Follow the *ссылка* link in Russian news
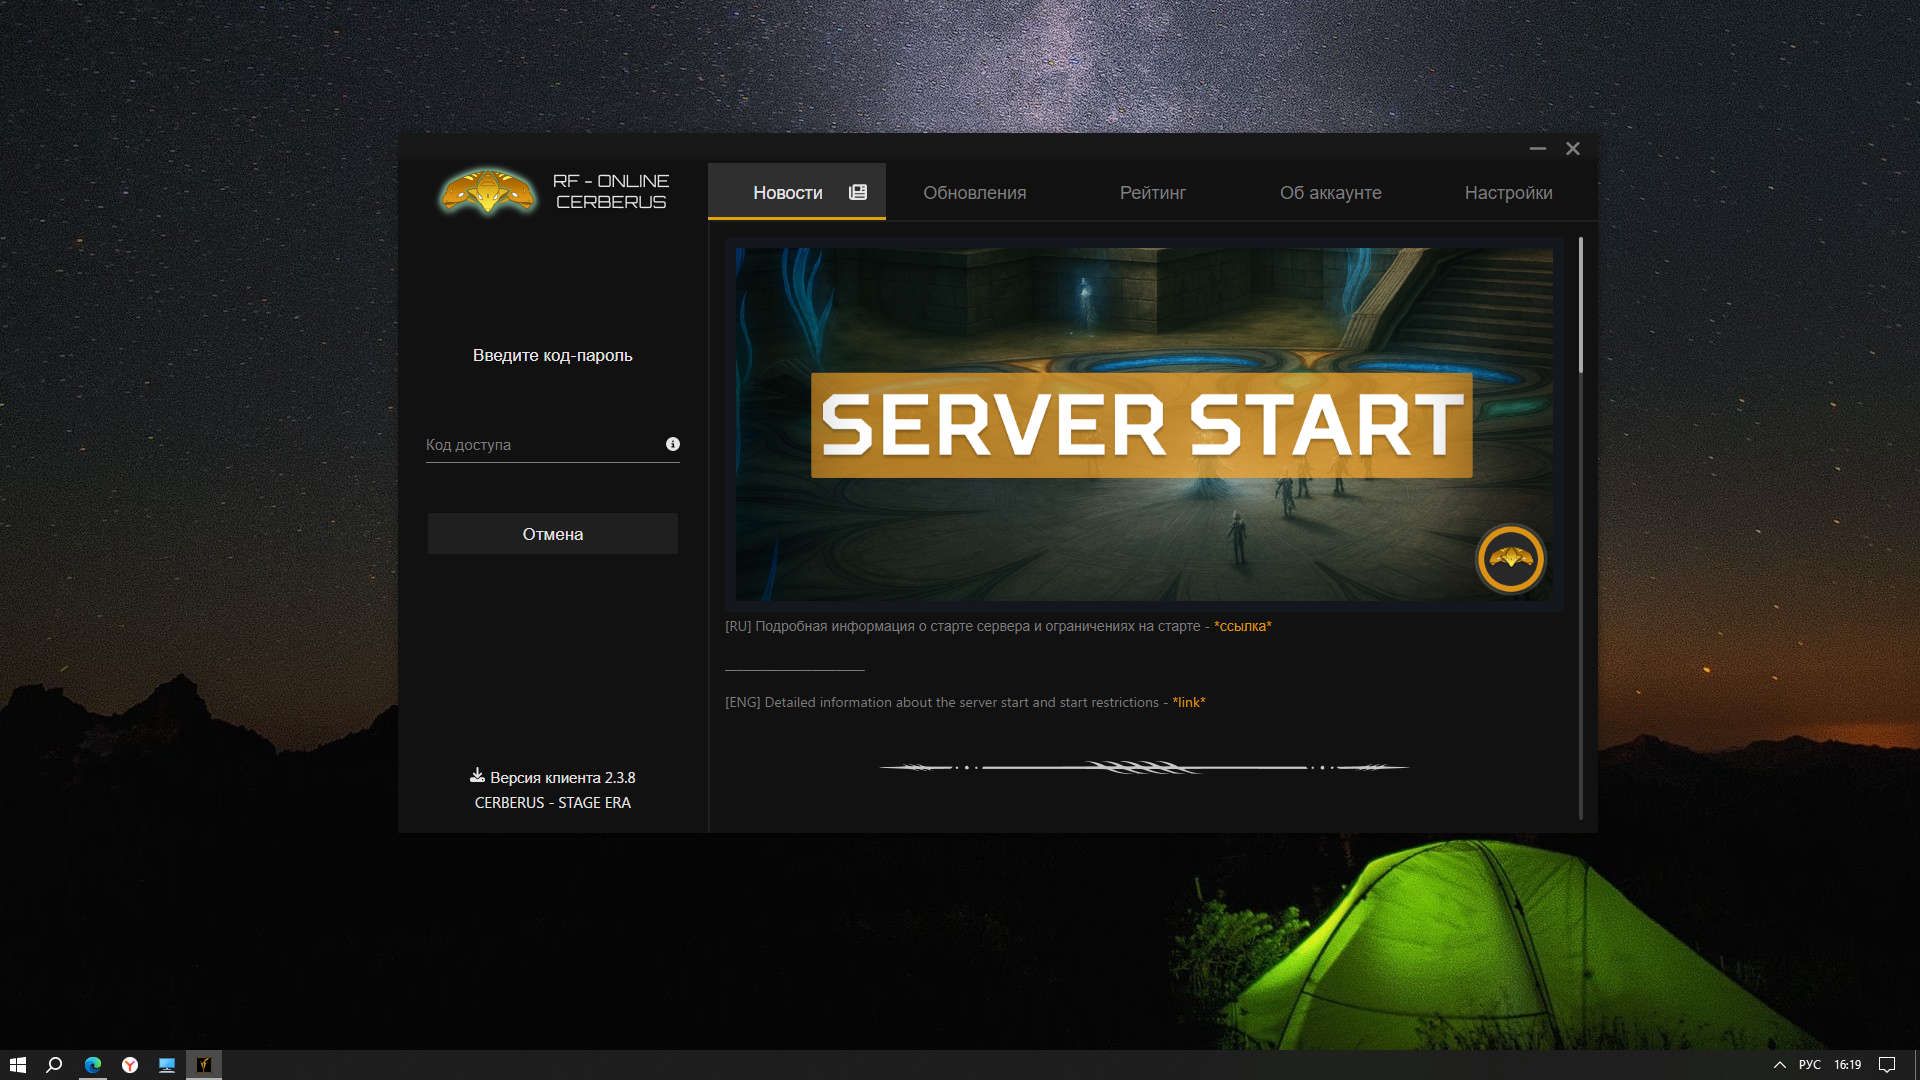The height and width of the screenshot is (1080, 1920). [x=1242, y=627]
